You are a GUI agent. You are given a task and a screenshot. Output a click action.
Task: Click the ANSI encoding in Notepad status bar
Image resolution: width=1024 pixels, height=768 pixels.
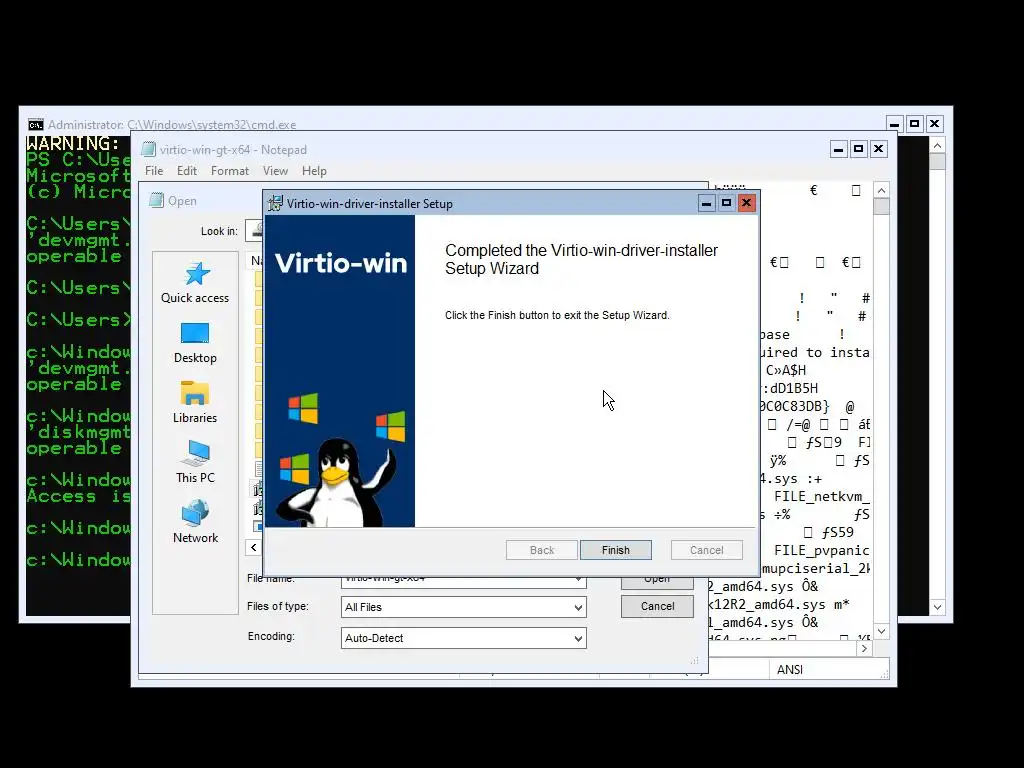pos(790,669)
